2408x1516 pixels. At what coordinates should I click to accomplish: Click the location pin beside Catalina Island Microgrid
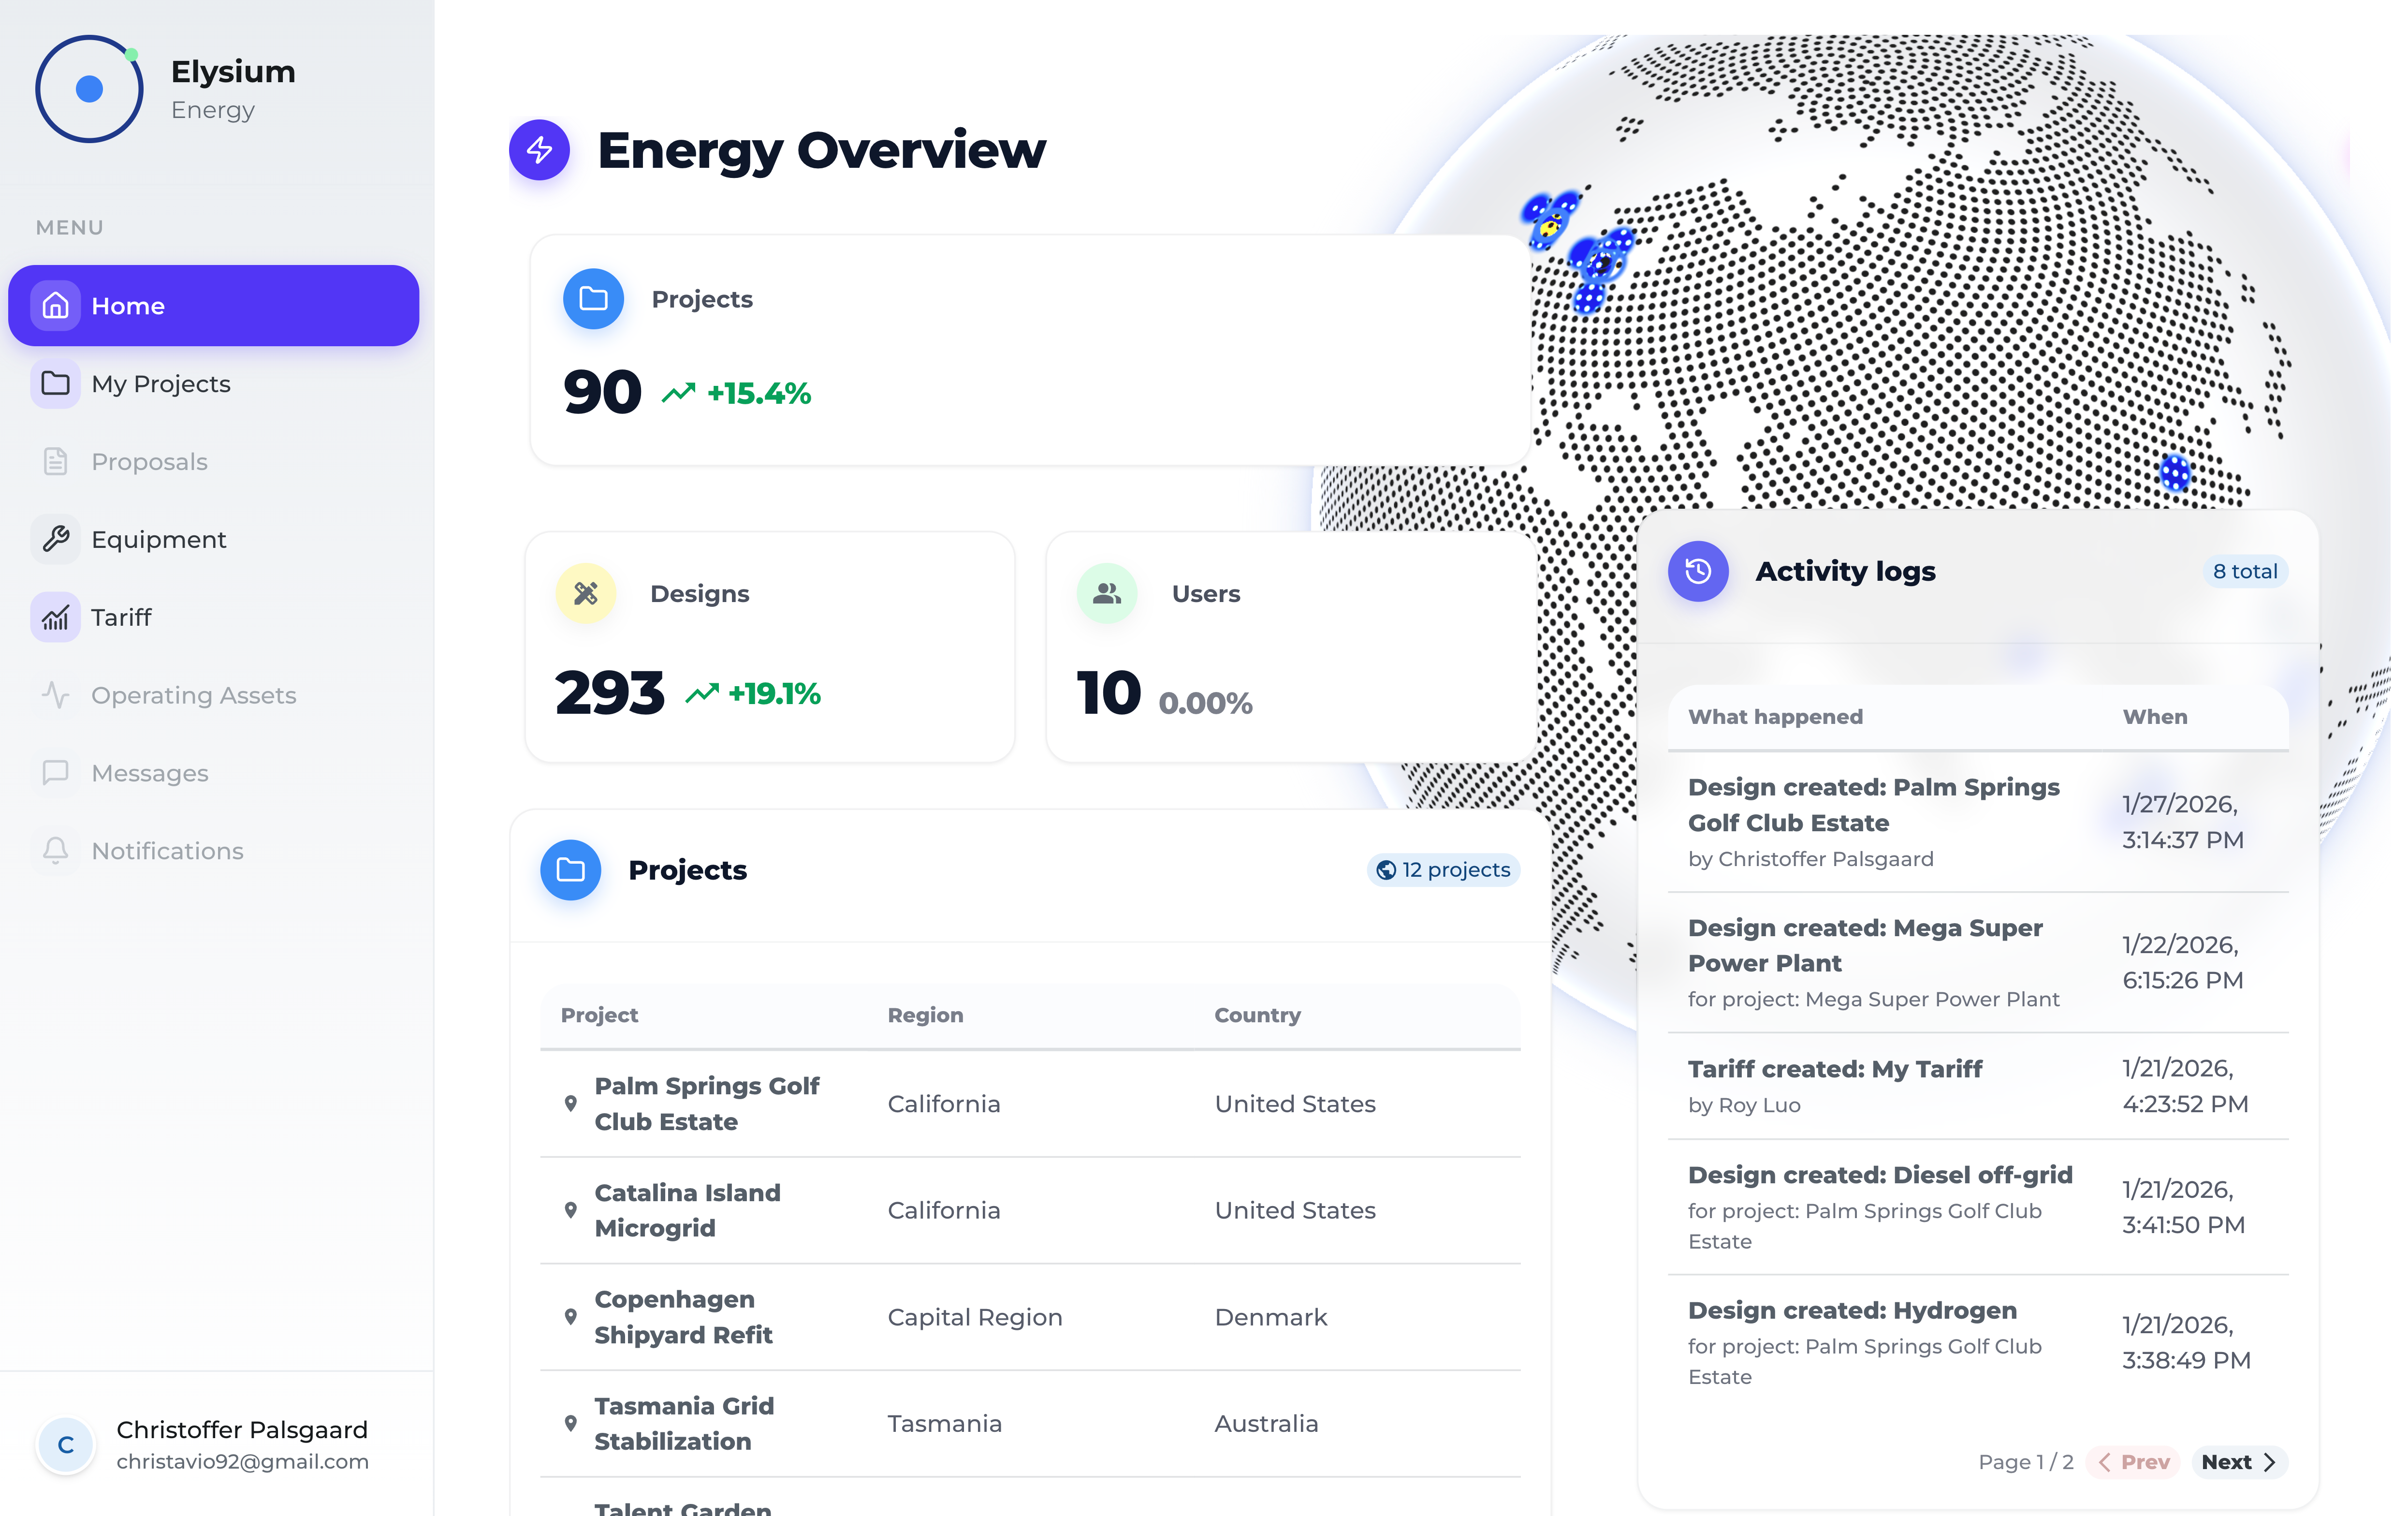[570, 1210]
